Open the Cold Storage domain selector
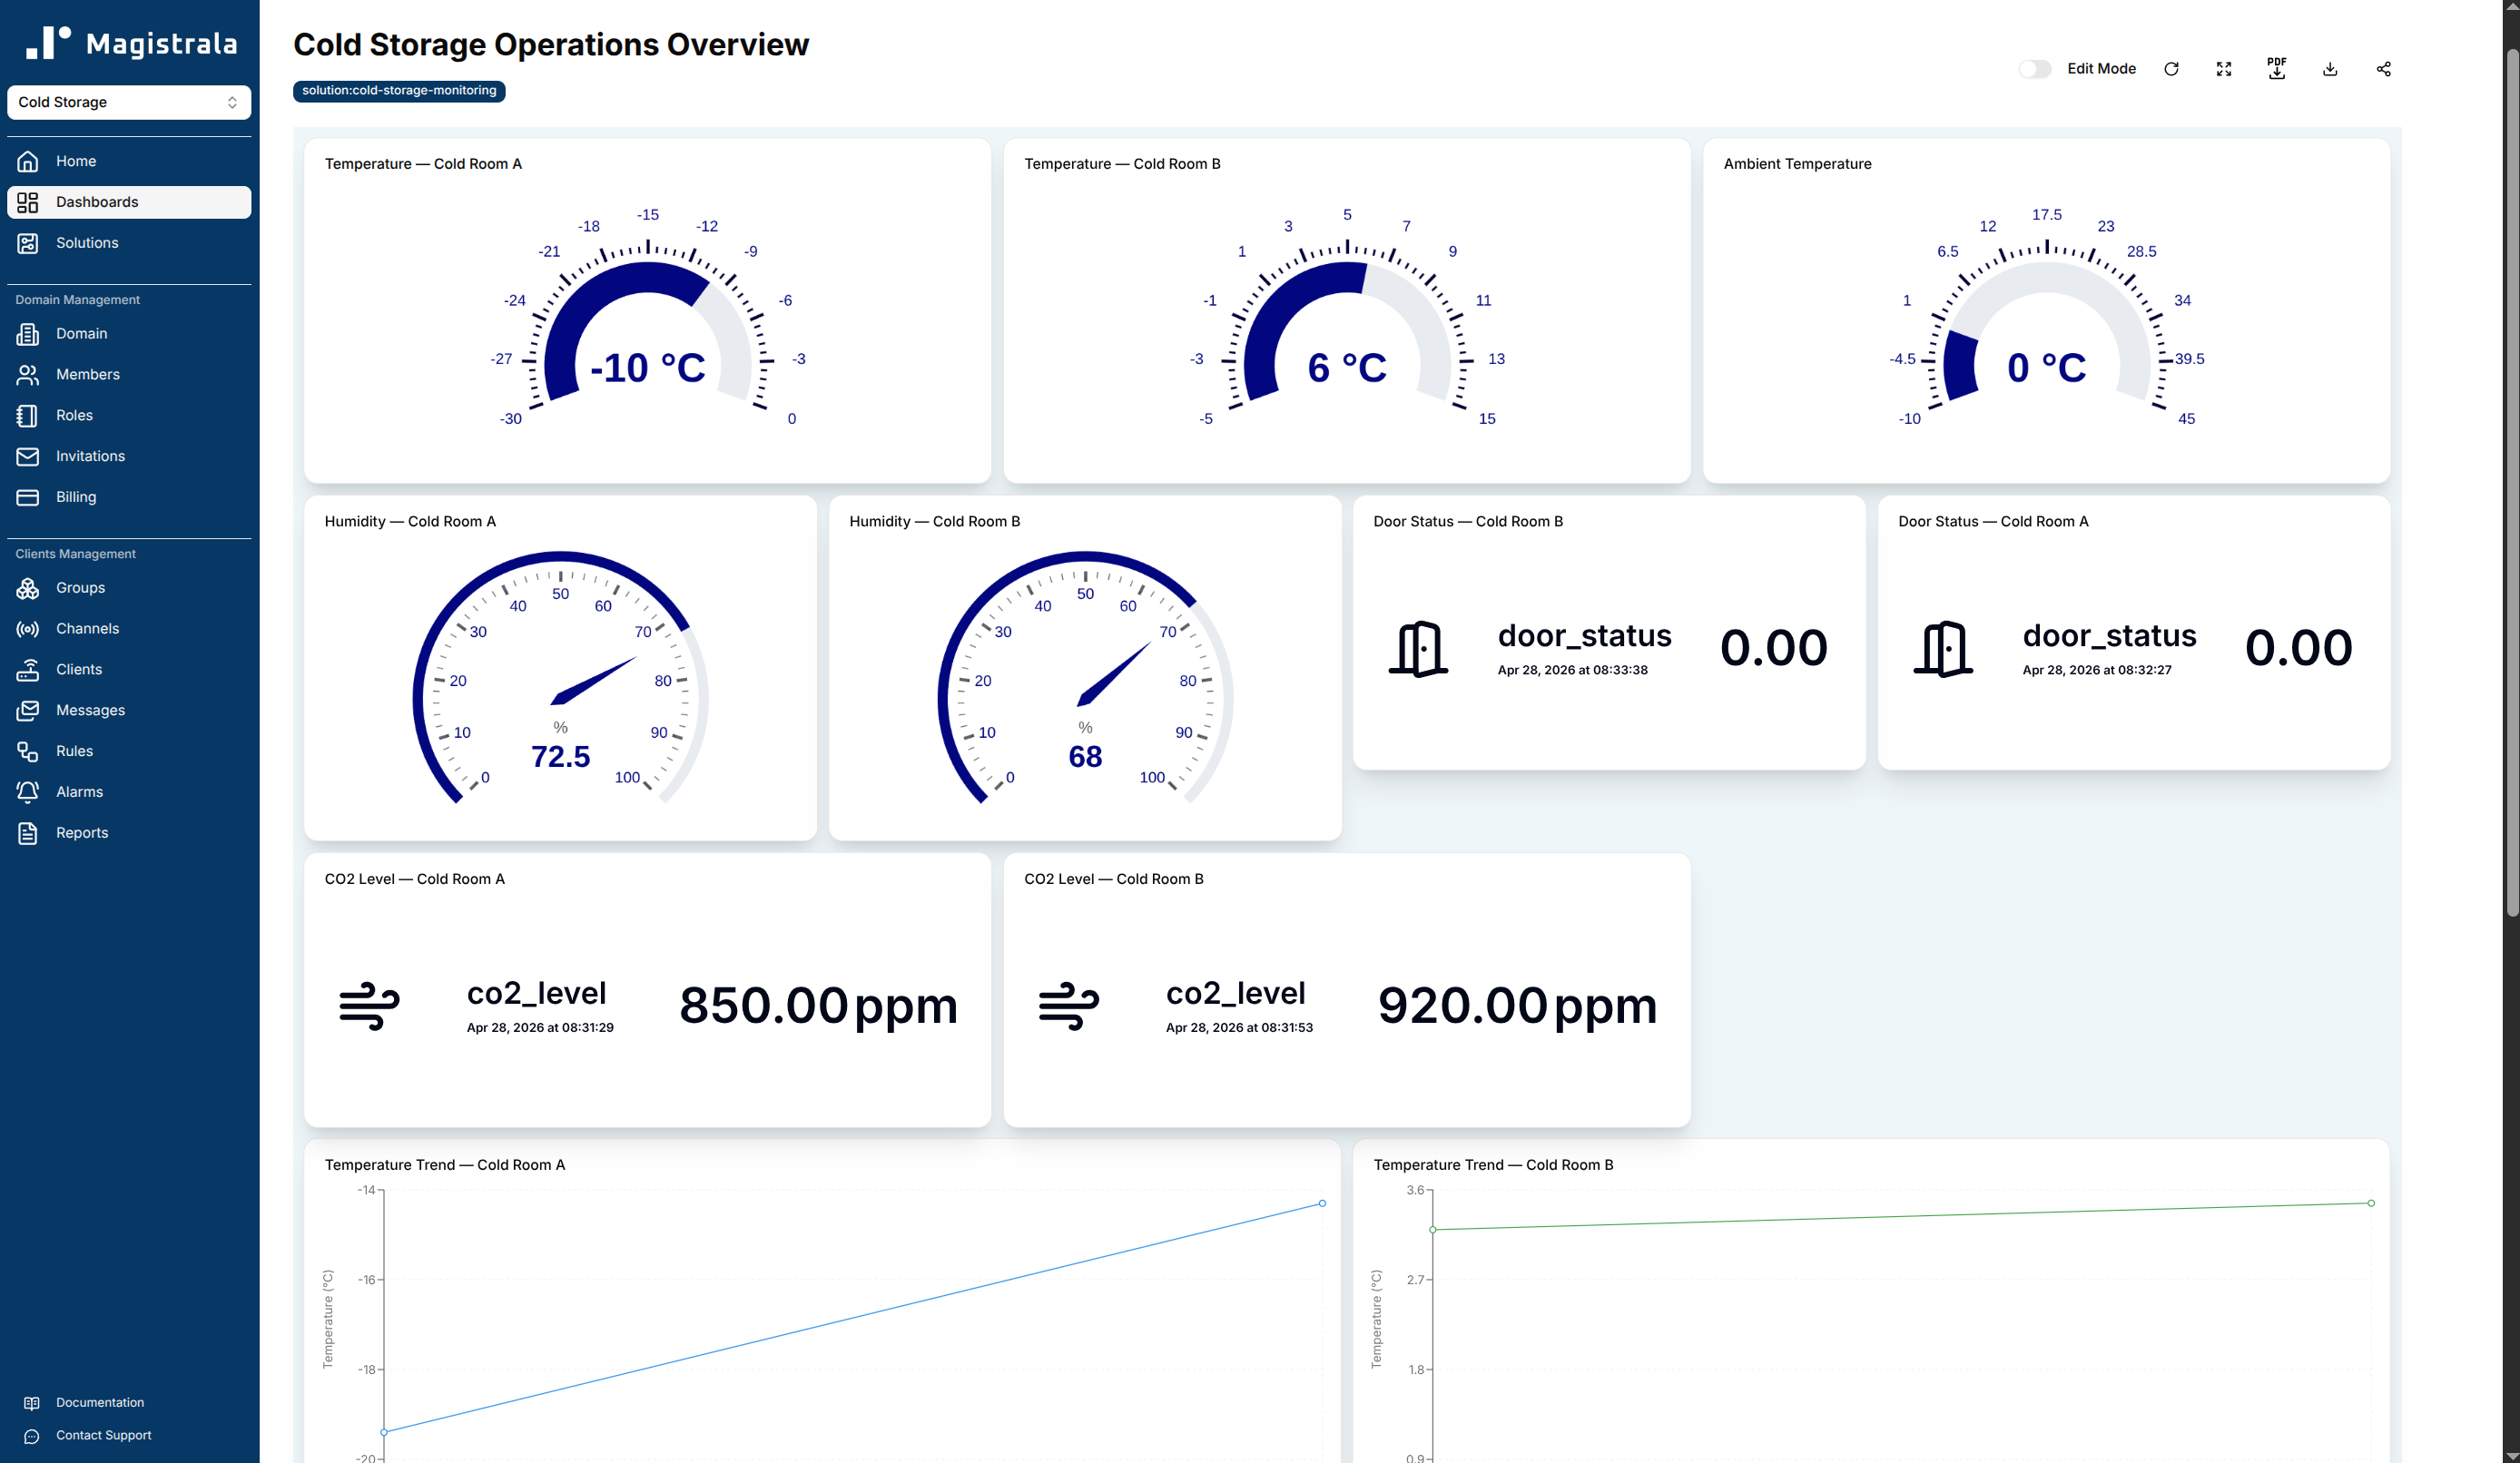 pyautogui.click(x=129, y=102)
